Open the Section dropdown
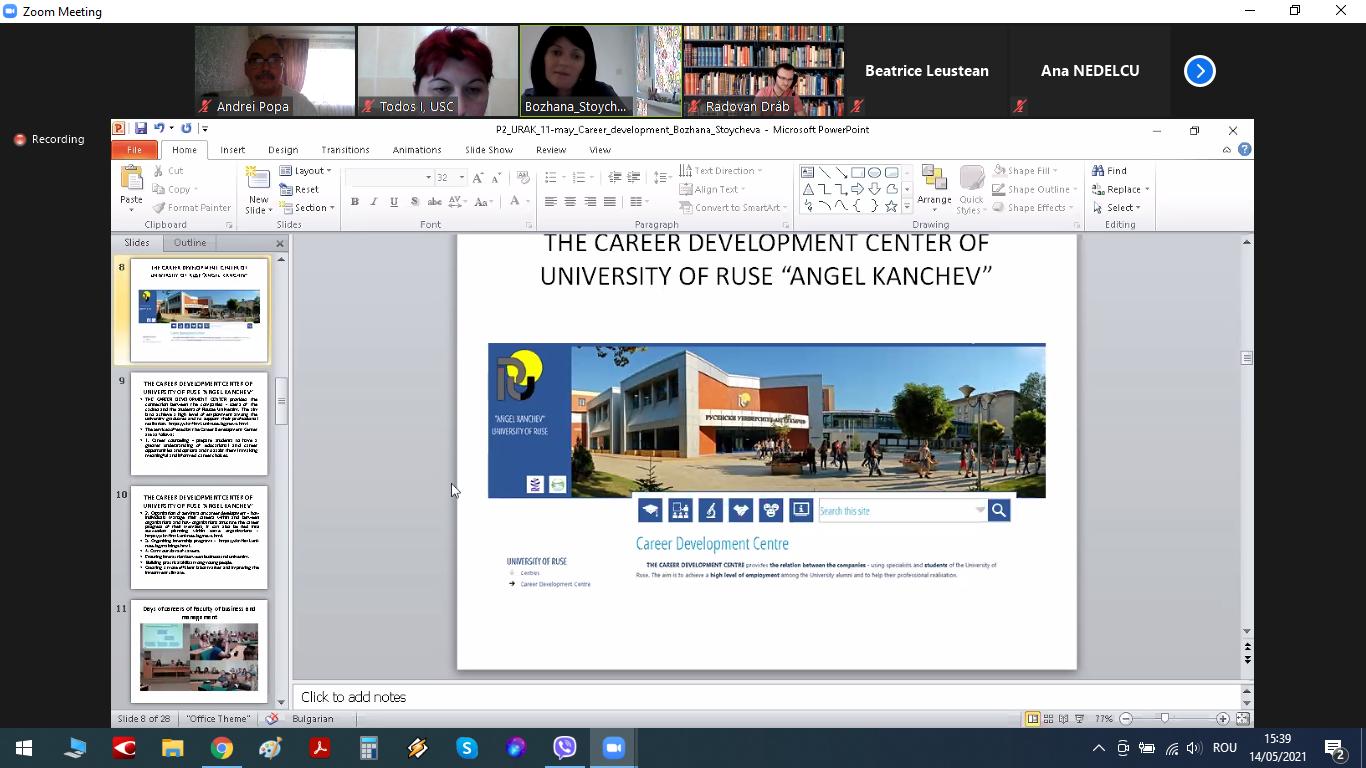 307,208
